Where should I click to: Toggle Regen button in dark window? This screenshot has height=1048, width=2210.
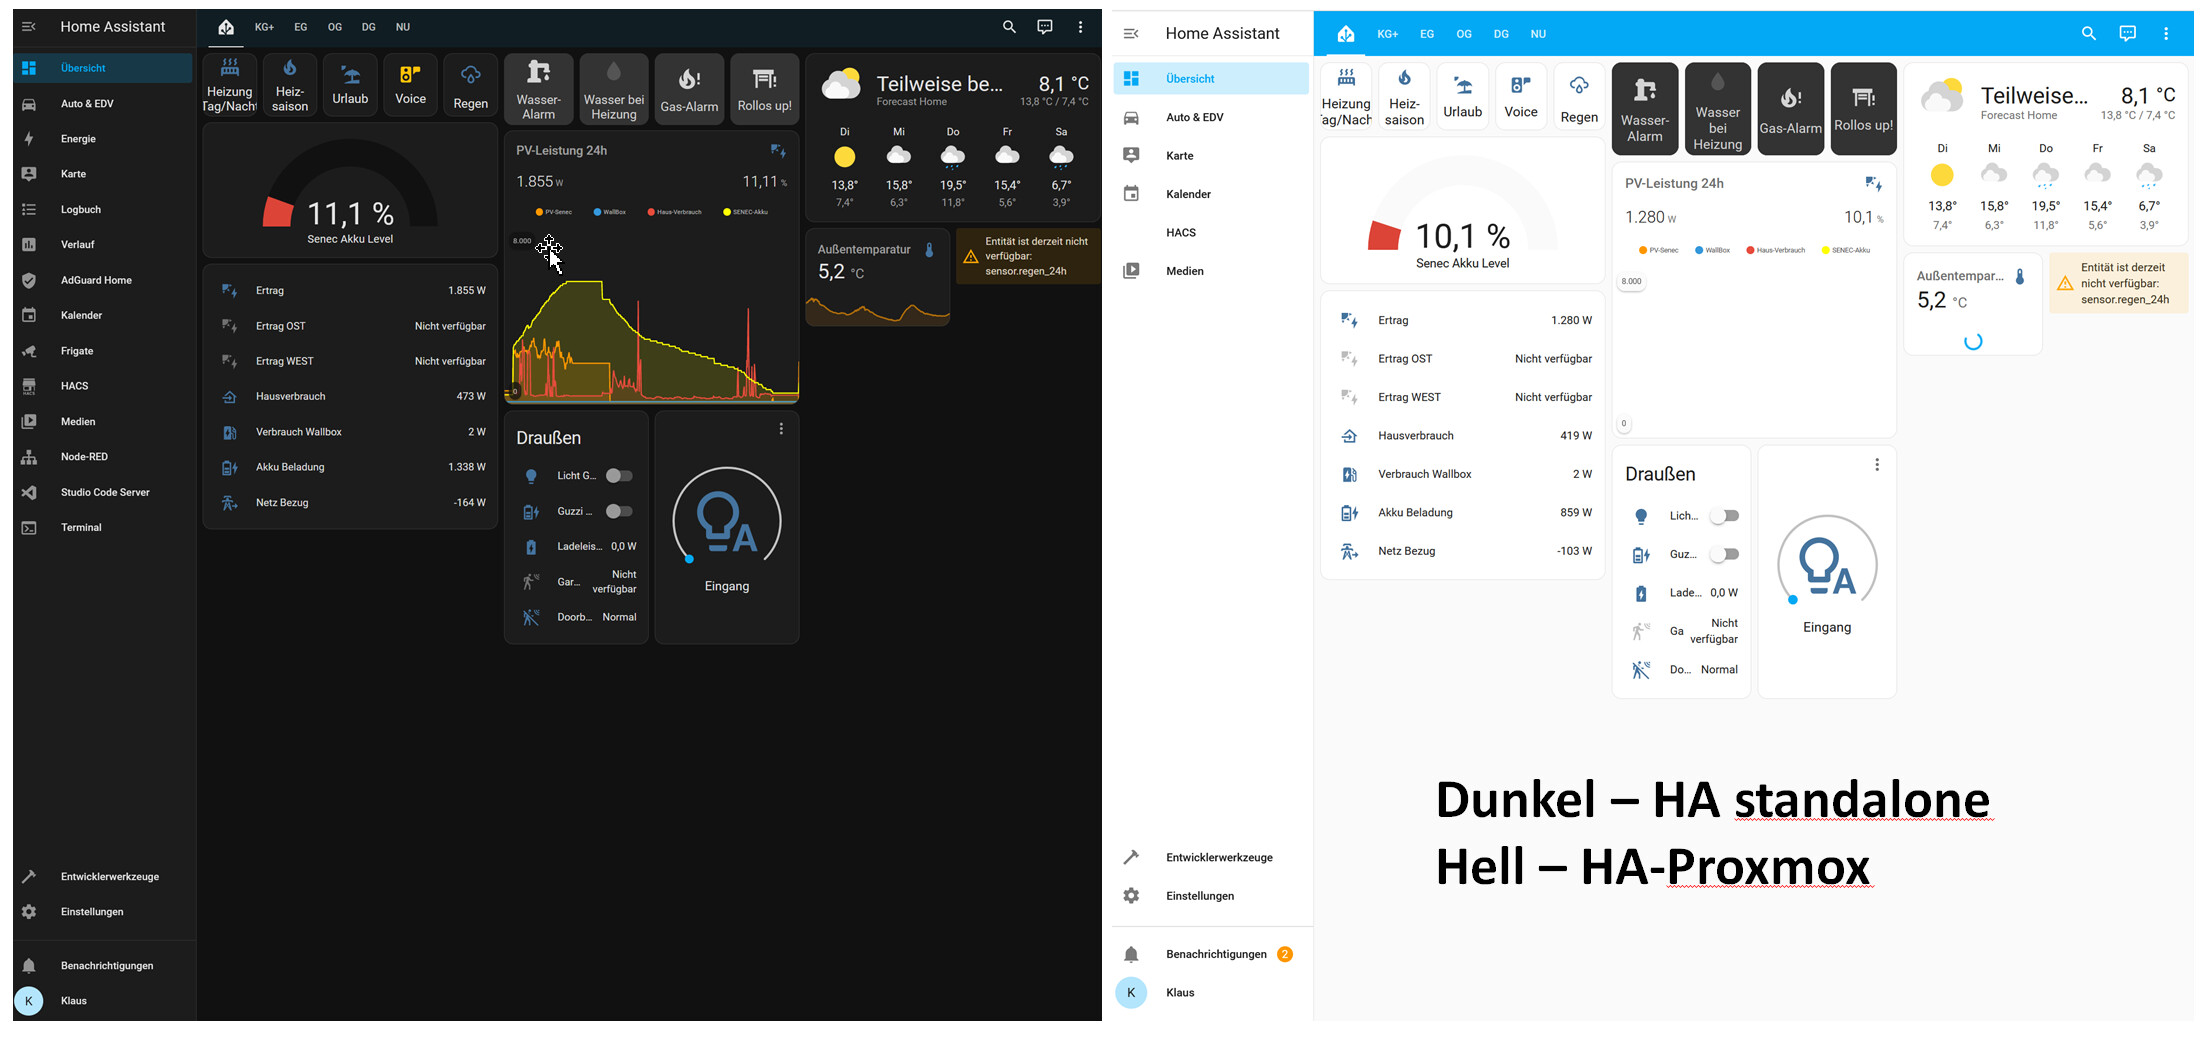(470, 85)
